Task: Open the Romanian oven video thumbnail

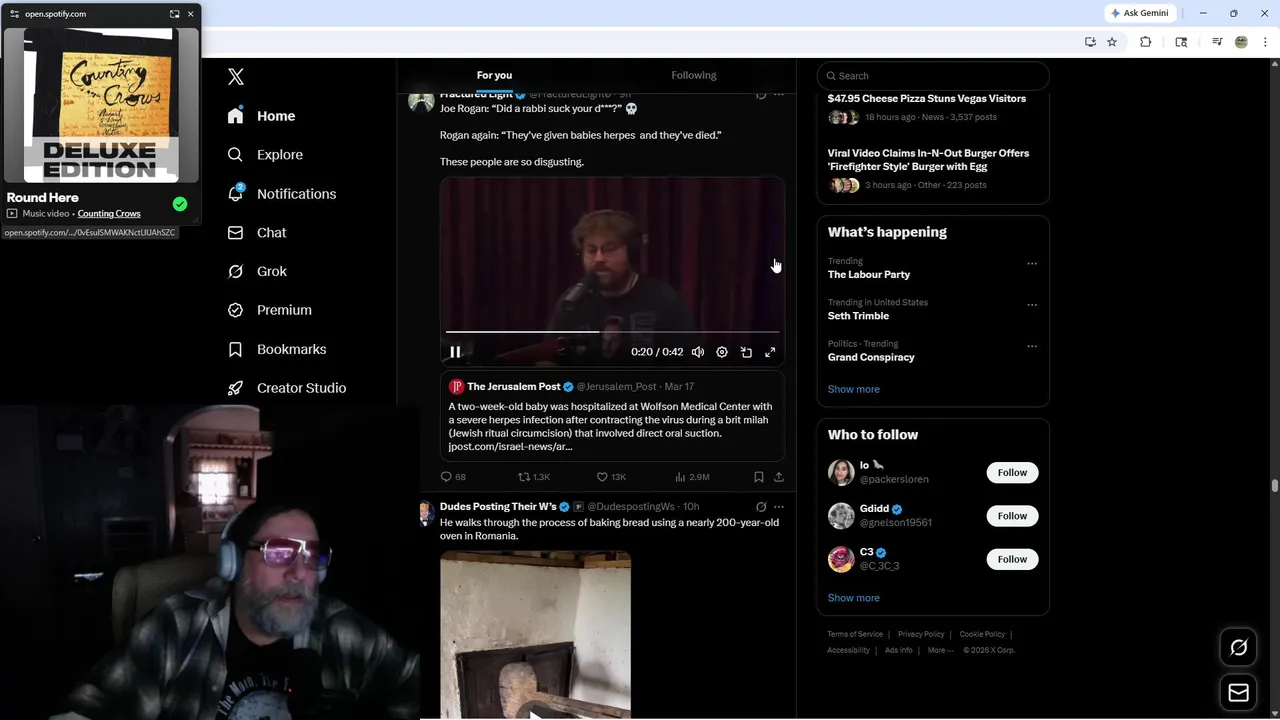Action: point(536,634)
